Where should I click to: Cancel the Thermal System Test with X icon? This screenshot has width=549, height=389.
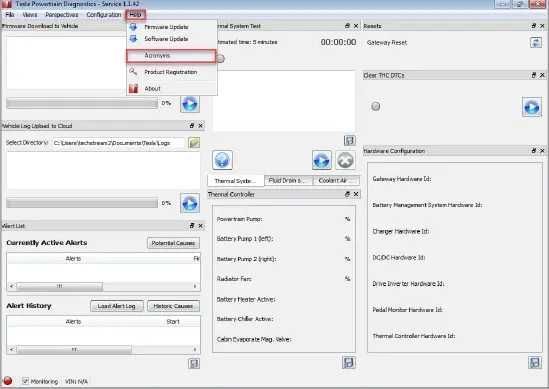tap(345, 160)
